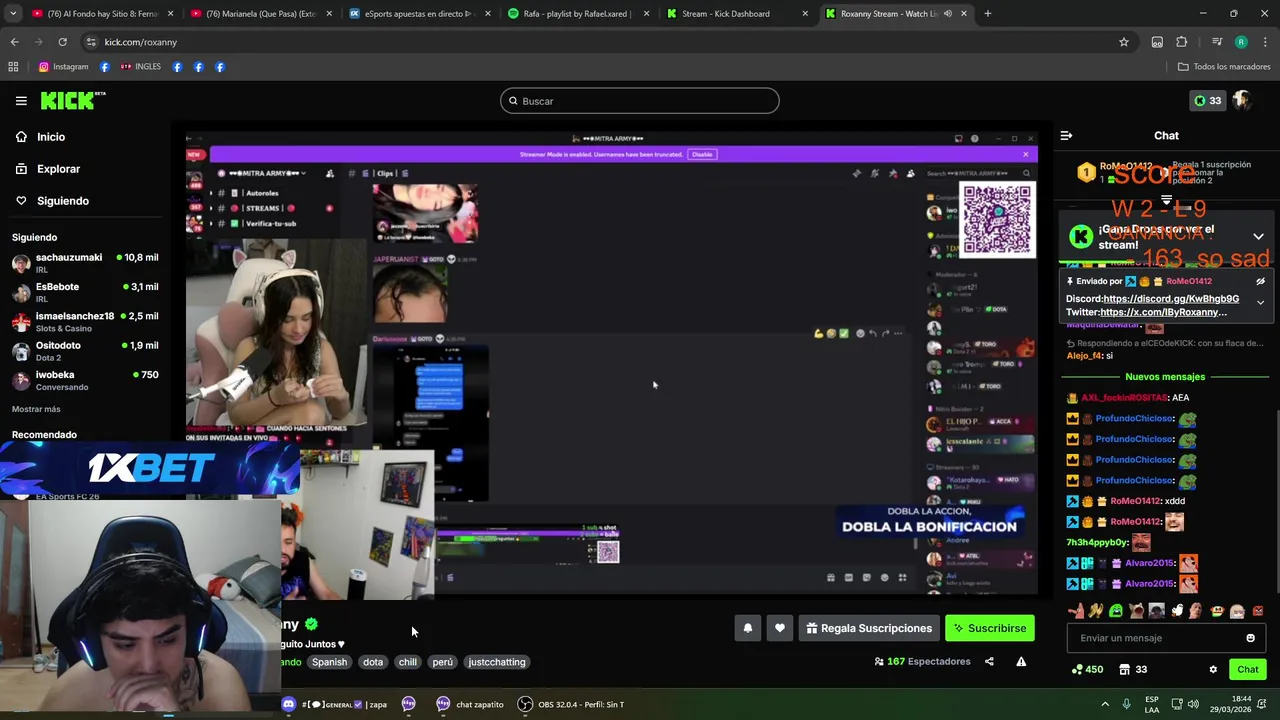Open the emoji picker in chat input
The height and width of the screenshot is (720, 1280).
(1250, 638)
